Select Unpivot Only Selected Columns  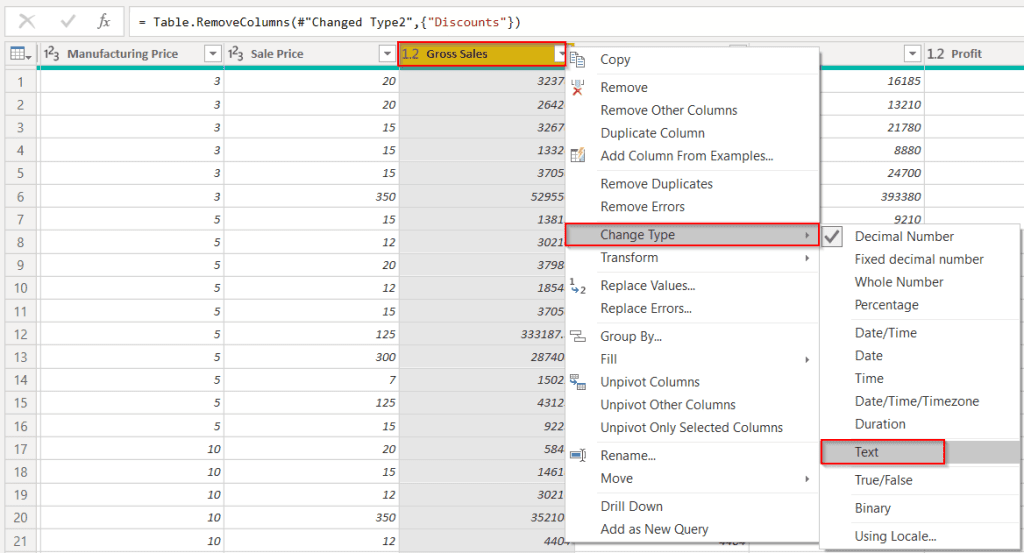coord(692,428)
